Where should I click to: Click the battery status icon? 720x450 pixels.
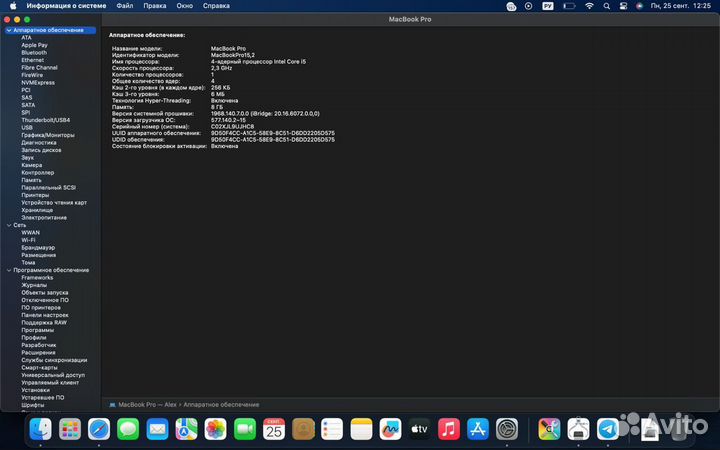point(569,6)
